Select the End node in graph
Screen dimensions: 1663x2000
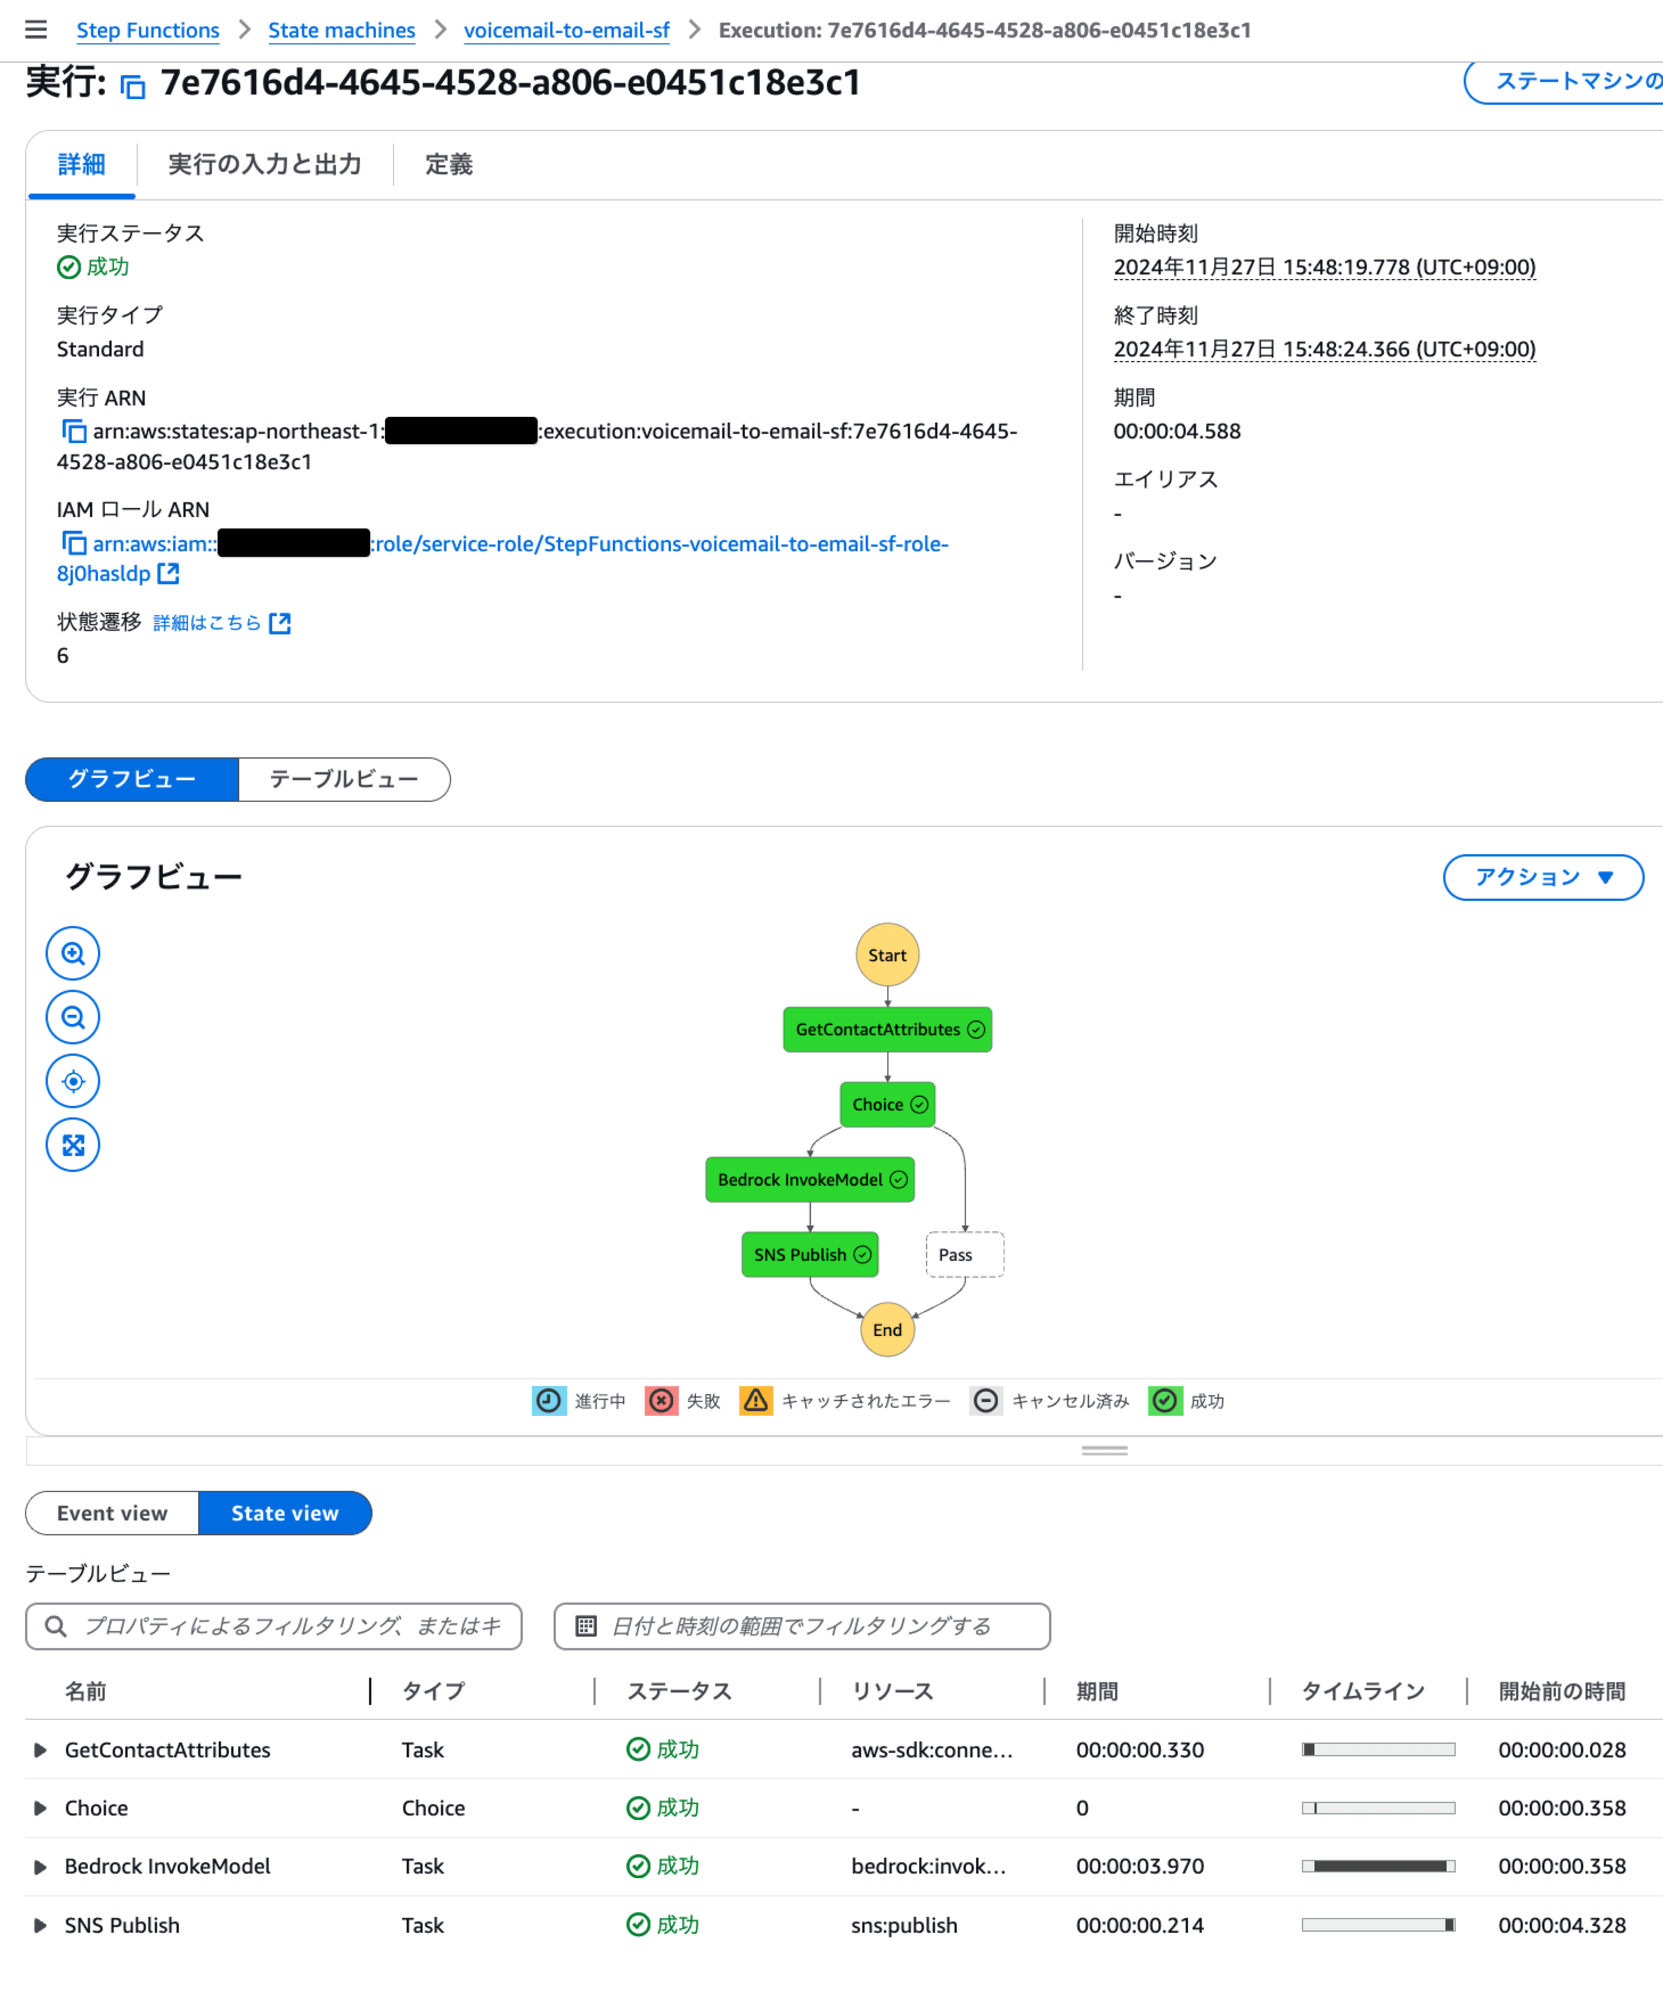click(x=887, y=1329)
